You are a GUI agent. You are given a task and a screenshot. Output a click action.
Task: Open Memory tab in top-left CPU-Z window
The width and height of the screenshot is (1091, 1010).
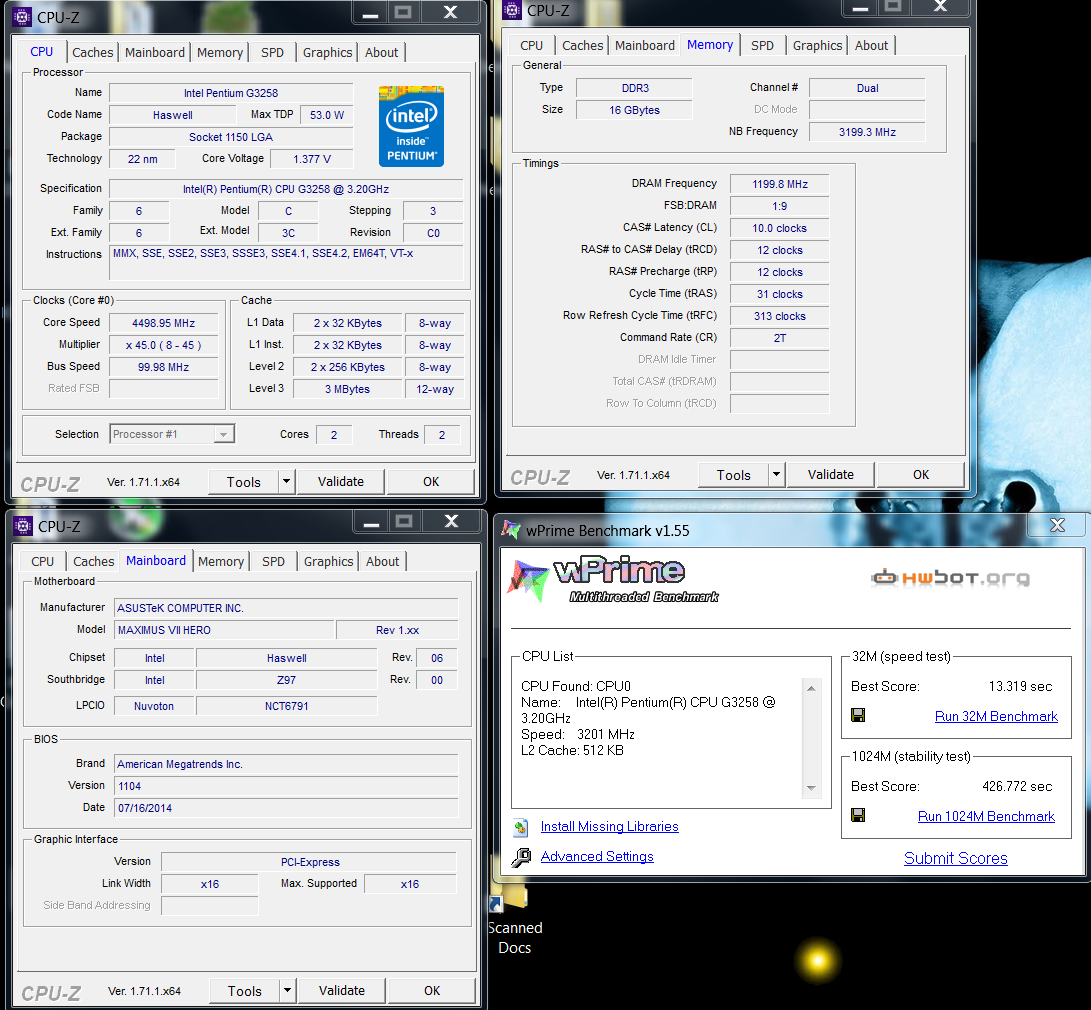click(x=220, y=52)
